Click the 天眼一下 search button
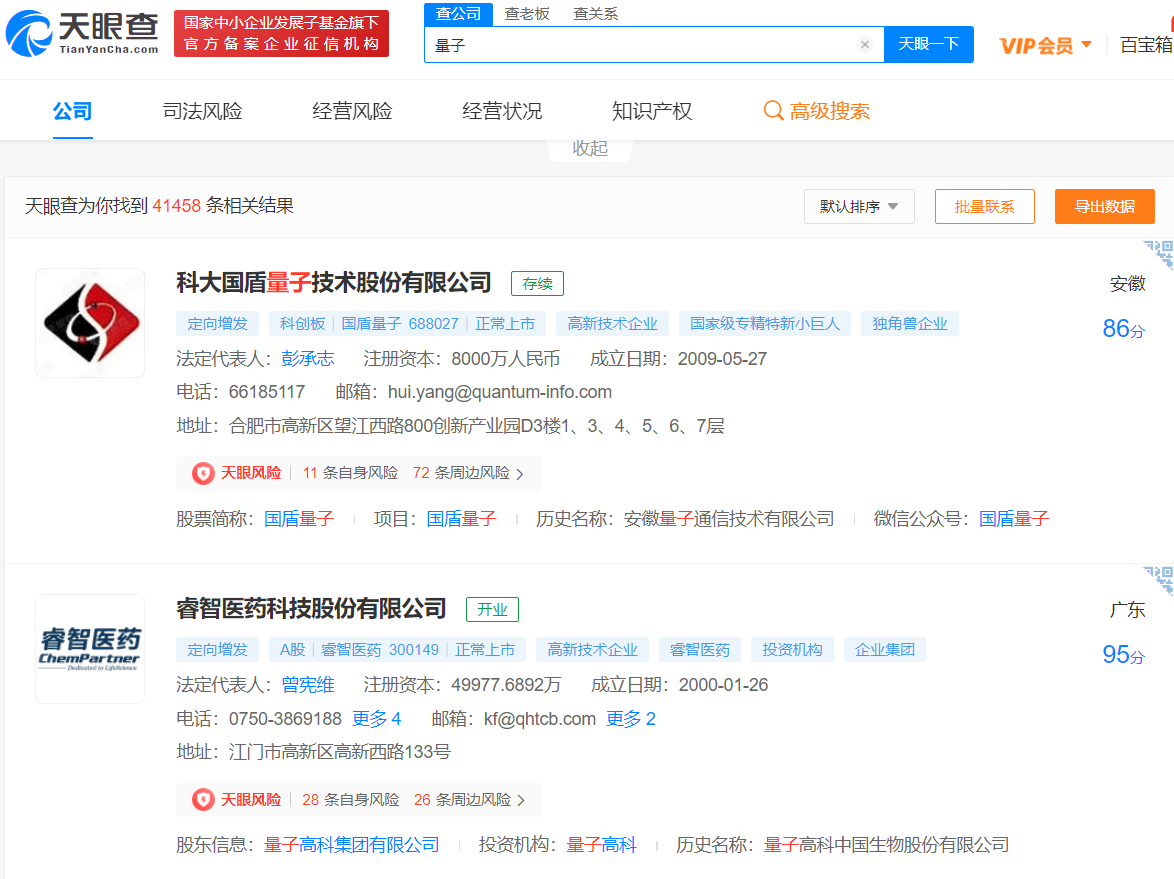 [928, 44]
